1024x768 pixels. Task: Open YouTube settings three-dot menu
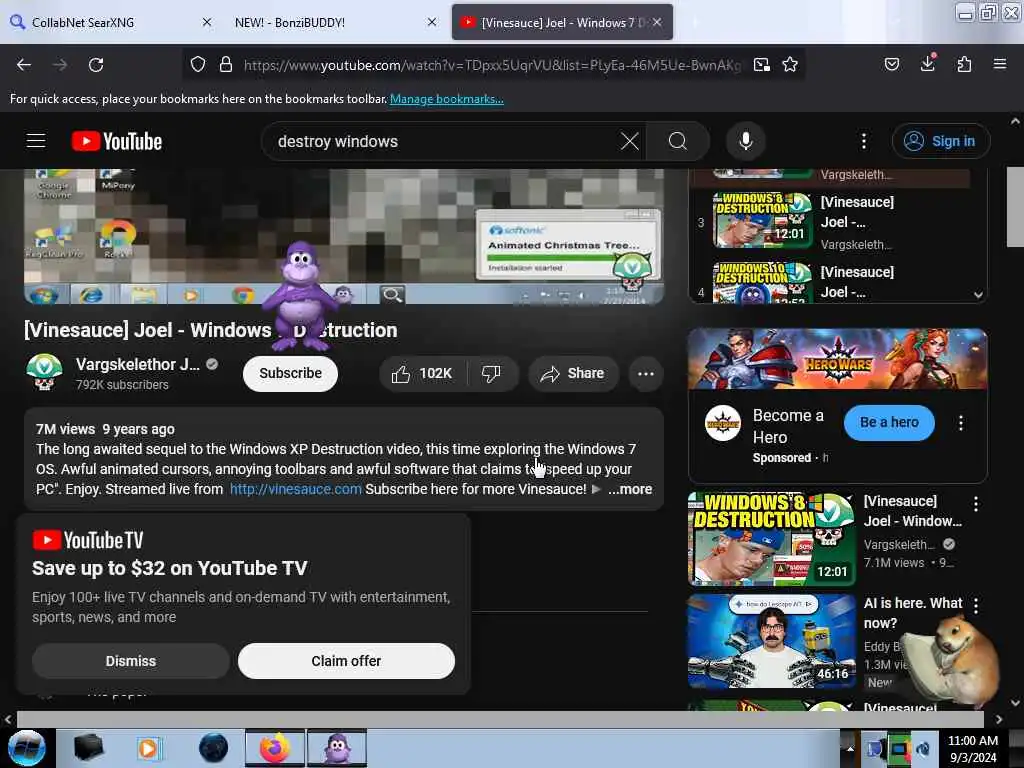[864, 141]
